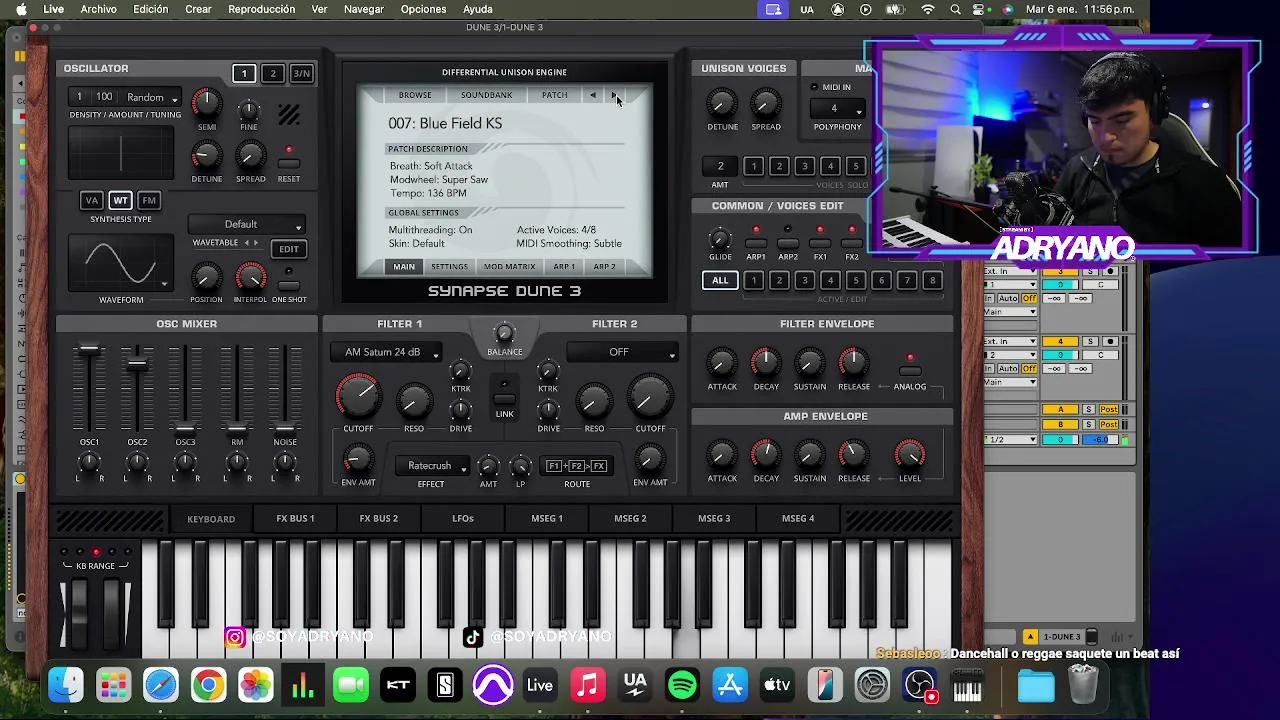Click the F1+F2 filter route icon
The width and height of the screenshot is (1280, 720).
coord(577,466)
